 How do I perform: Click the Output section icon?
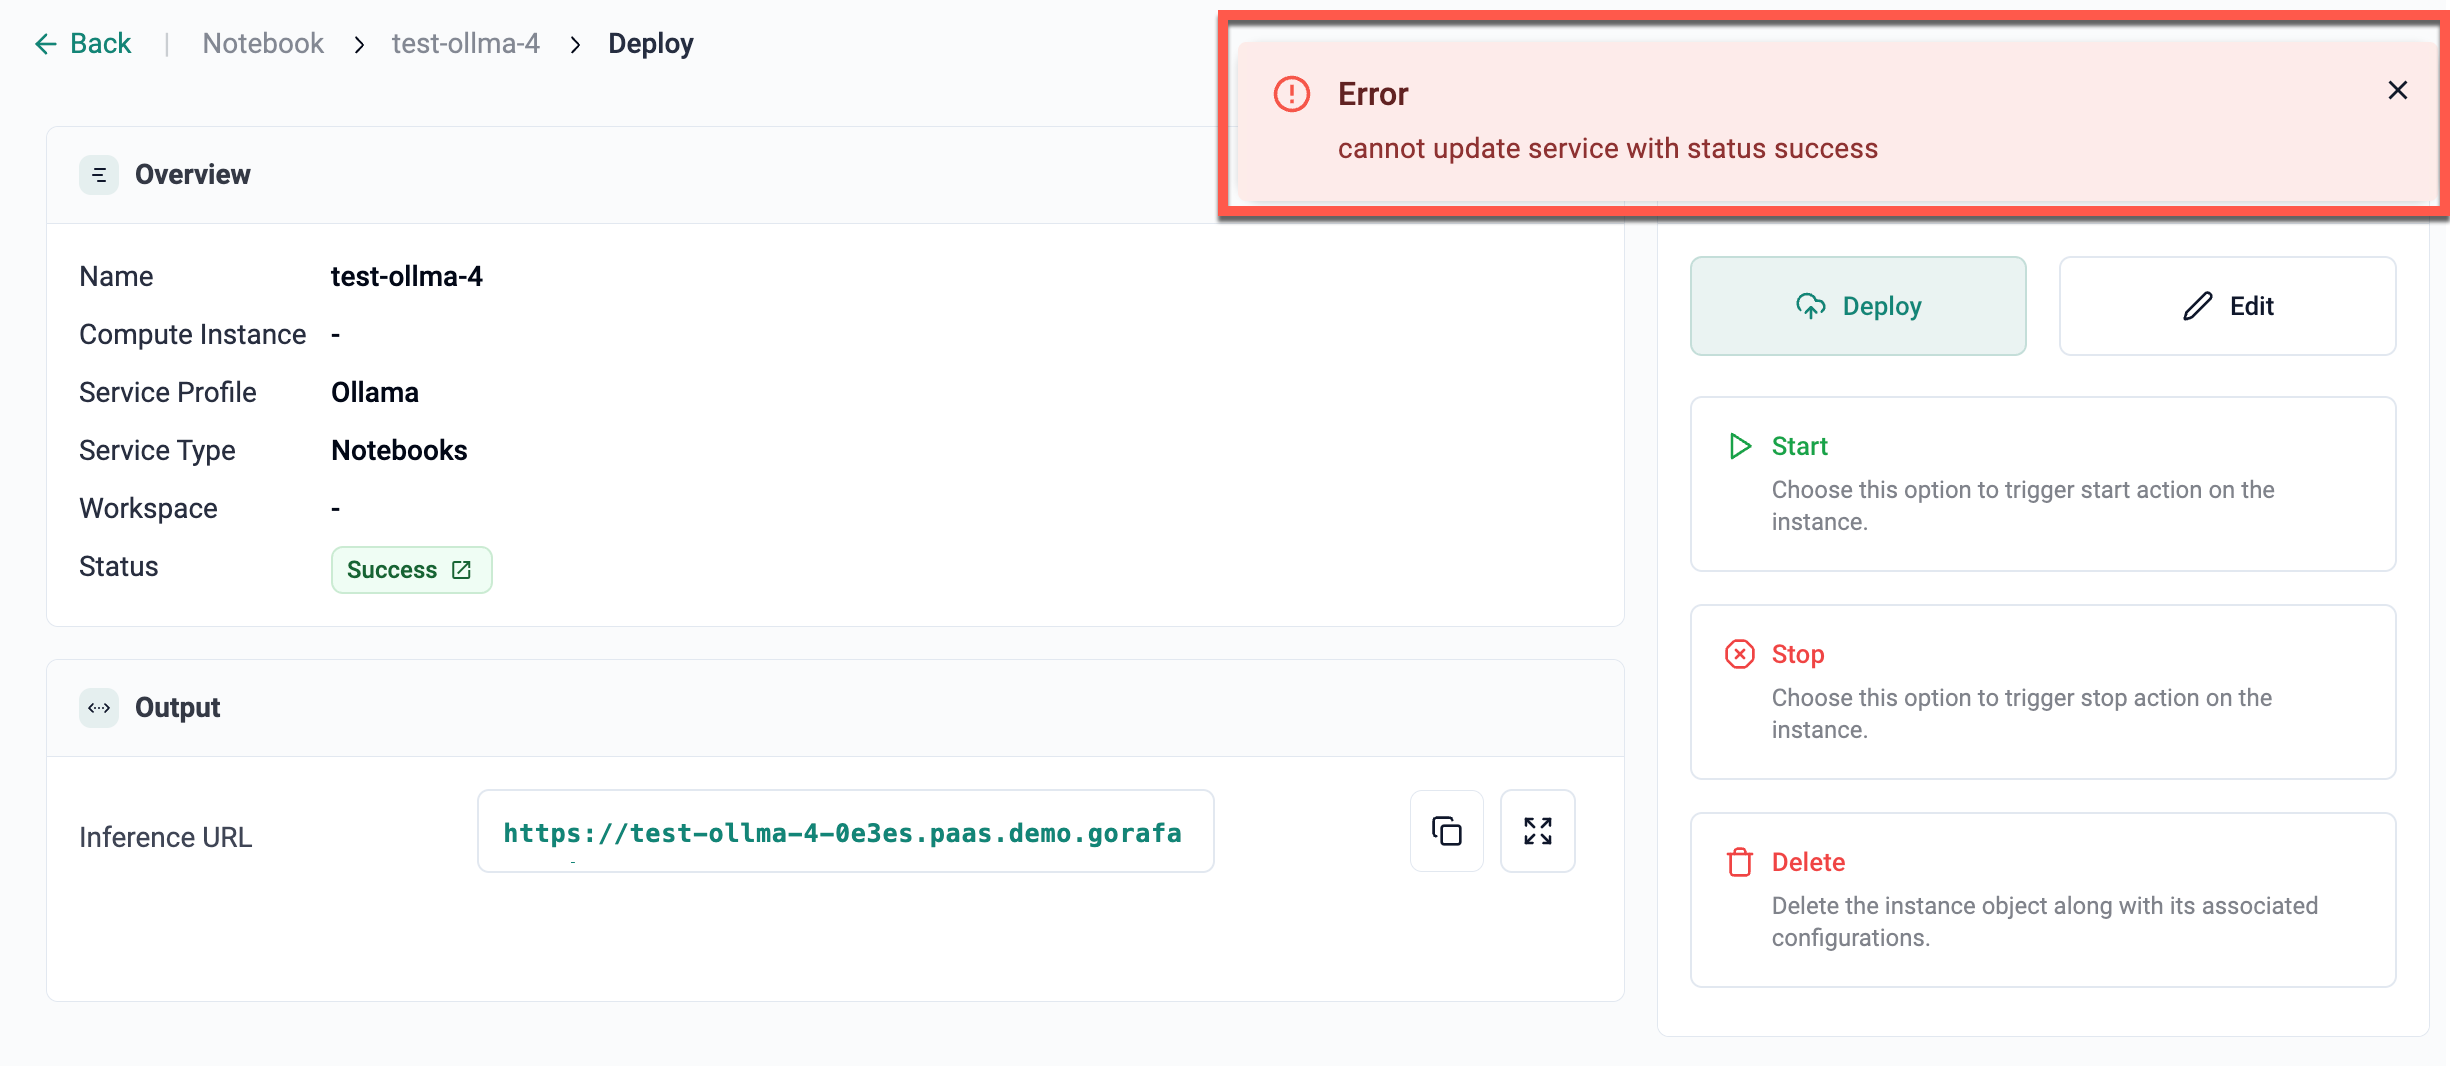point(99,708)
